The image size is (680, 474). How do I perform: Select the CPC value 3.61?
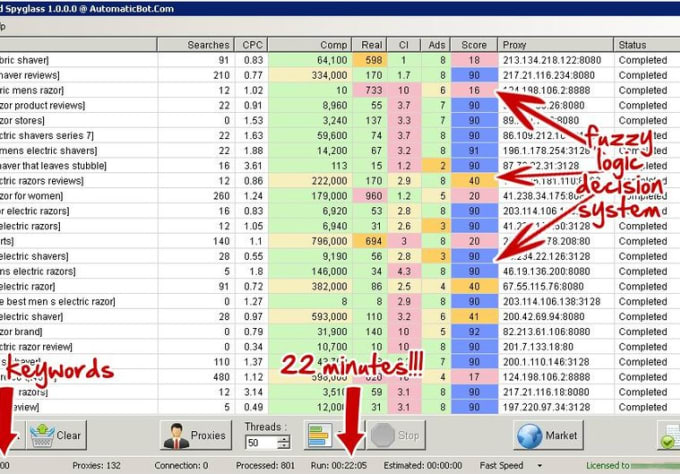(253, 166)
